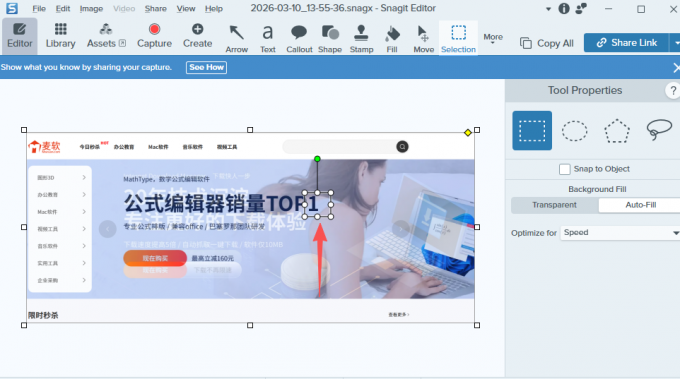This screenshot has height=379, width=680.
Task: Open the info icon in title bar
Action: (x=564, y=8)
